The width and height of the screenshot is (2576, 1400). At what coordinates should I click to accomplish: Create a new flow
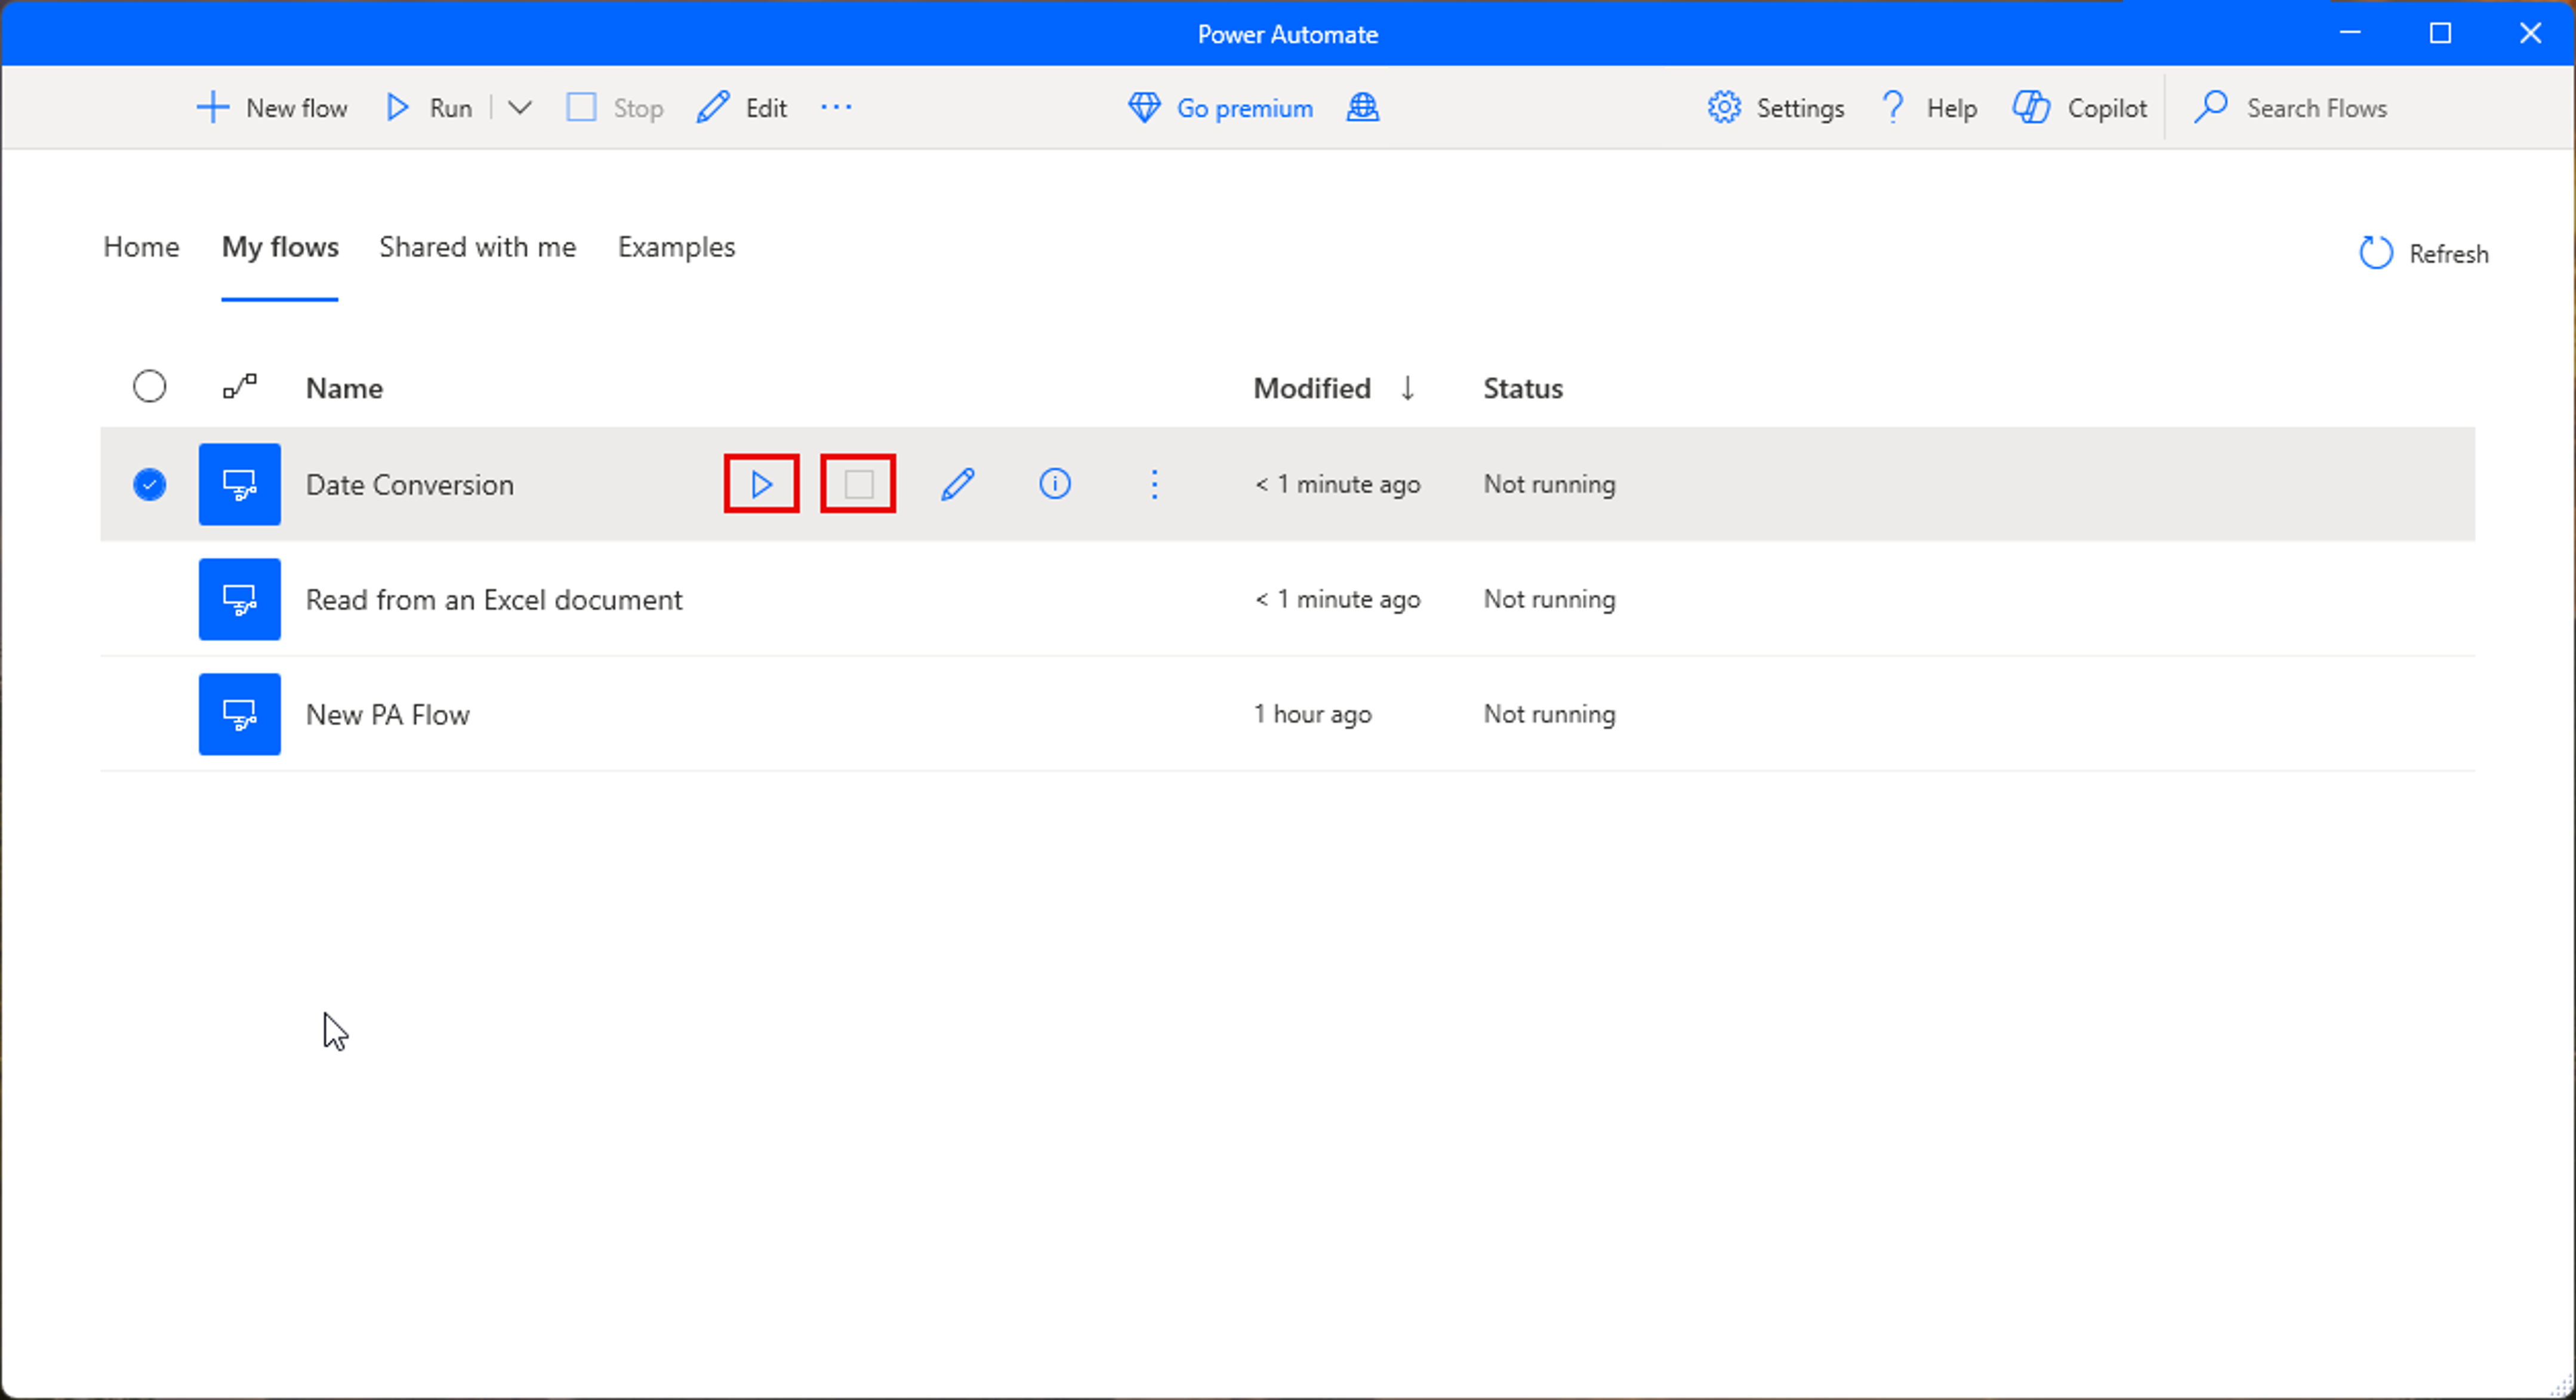[271, 107]
